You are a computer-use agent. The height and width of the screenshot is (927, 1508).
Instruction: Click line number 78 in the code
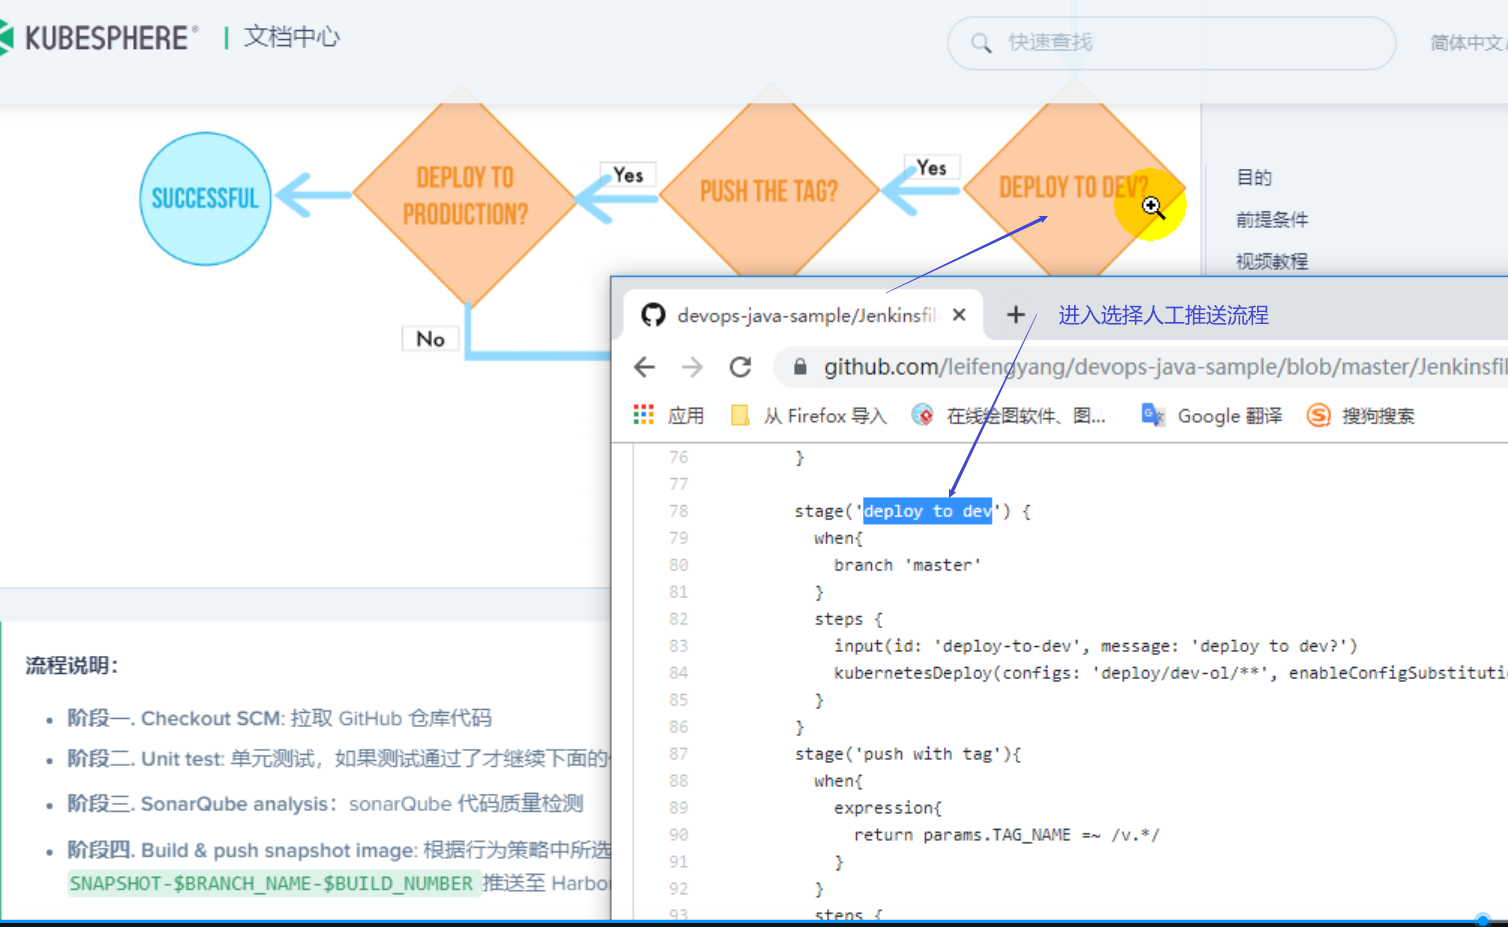(x=679, y=511)
